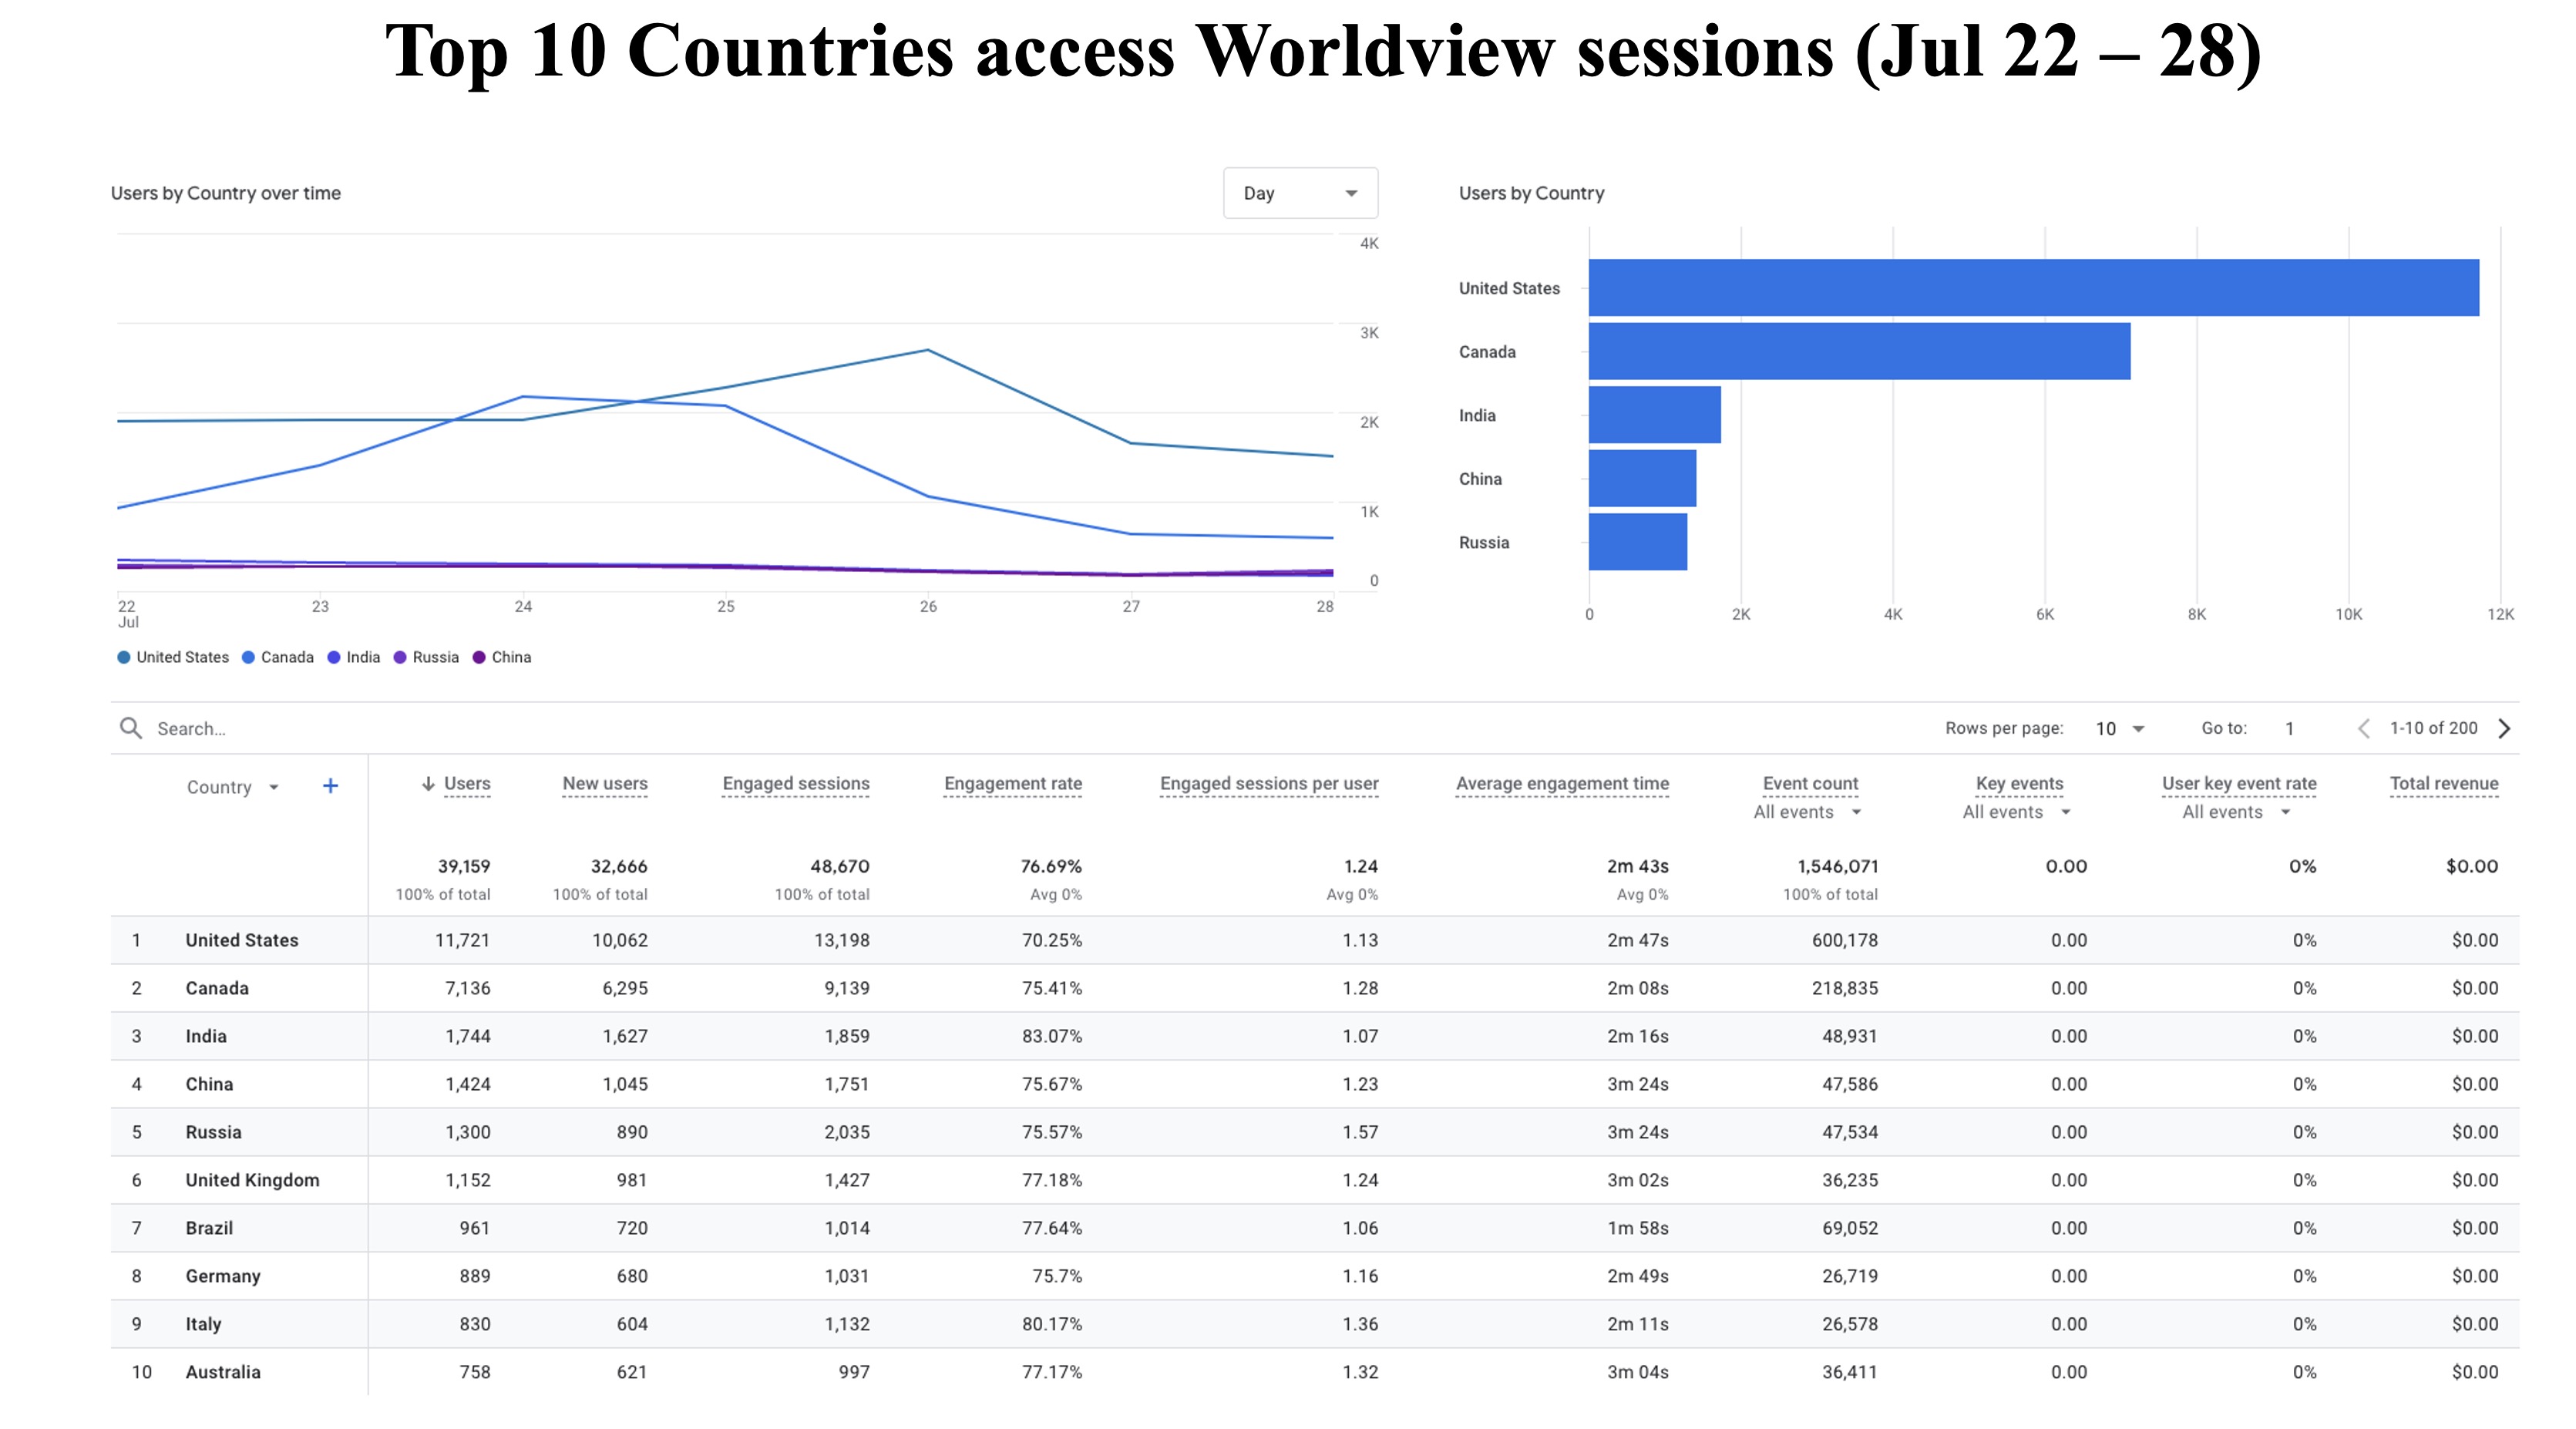Click the Users sort arrow
This screenshot has height=1429, width=2576.
coord(428,784)
